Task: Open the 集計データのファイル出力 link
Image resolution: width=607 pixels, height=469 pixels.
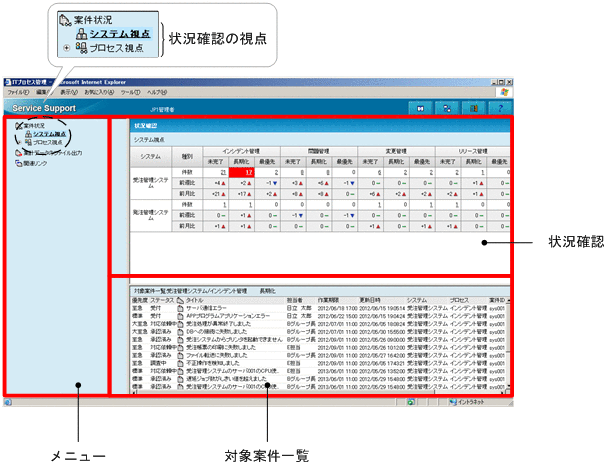Action: click(53, 153)
